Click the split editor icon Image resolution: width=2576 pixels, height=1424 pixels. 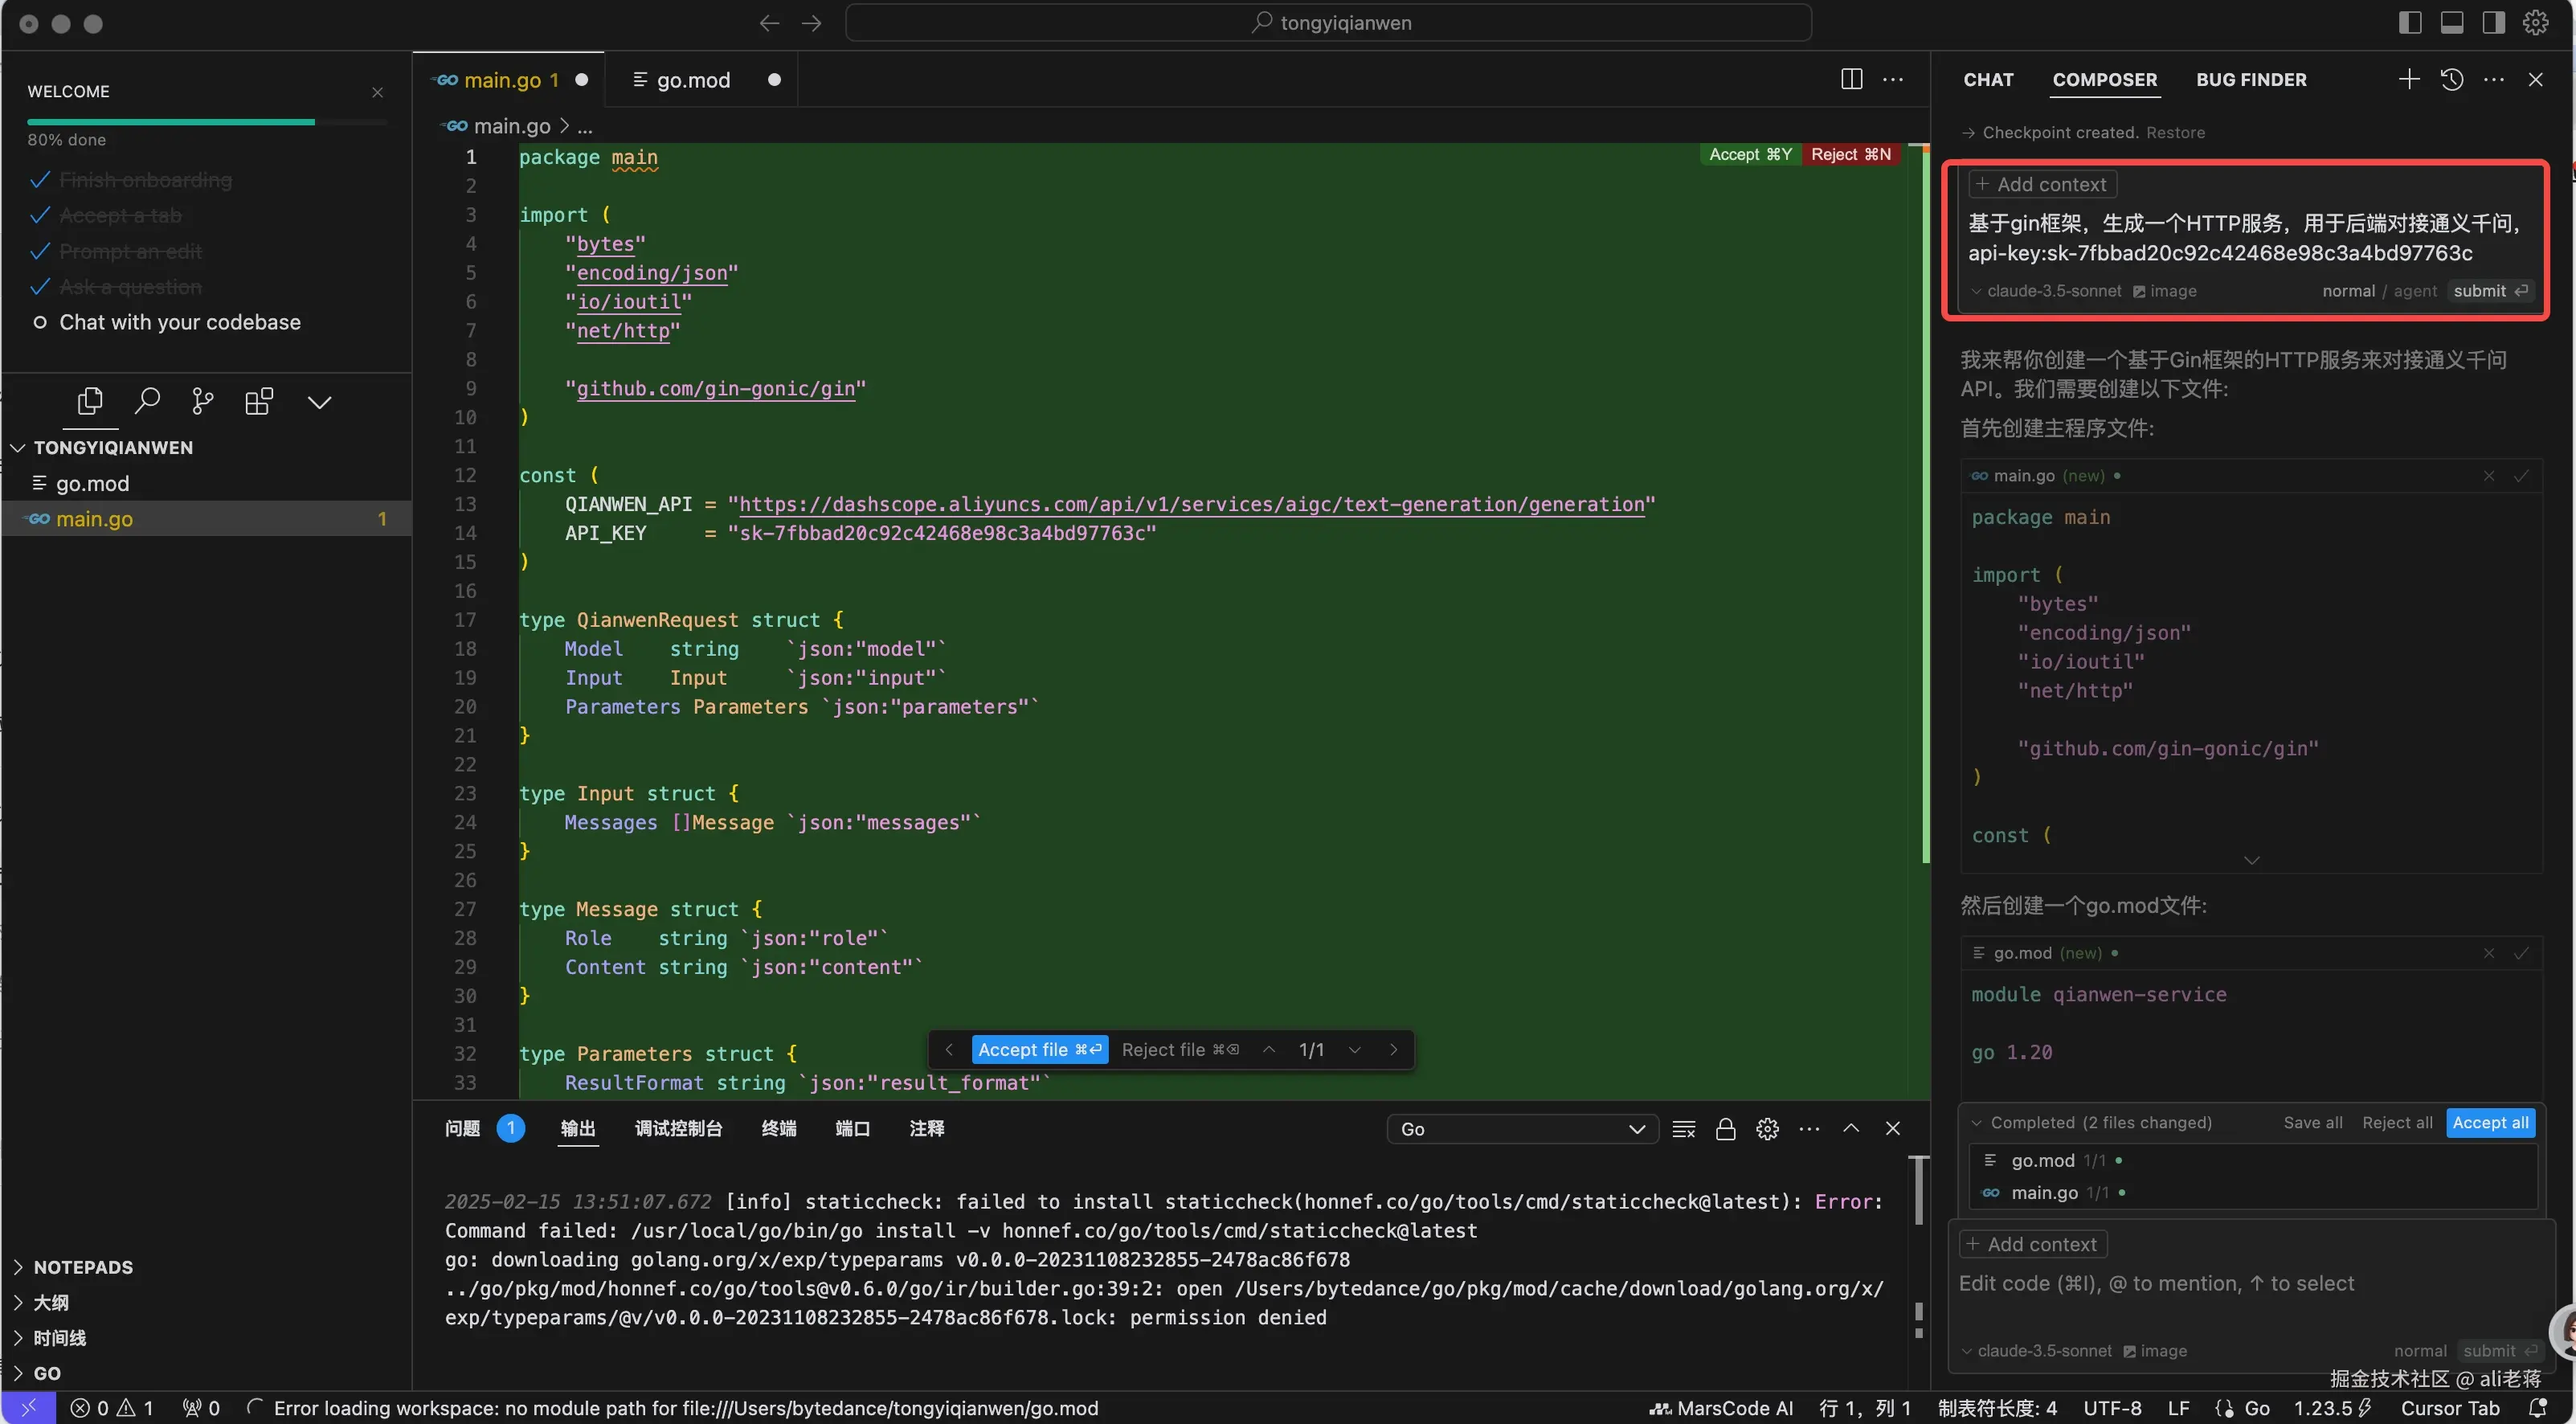(1851, 80)
